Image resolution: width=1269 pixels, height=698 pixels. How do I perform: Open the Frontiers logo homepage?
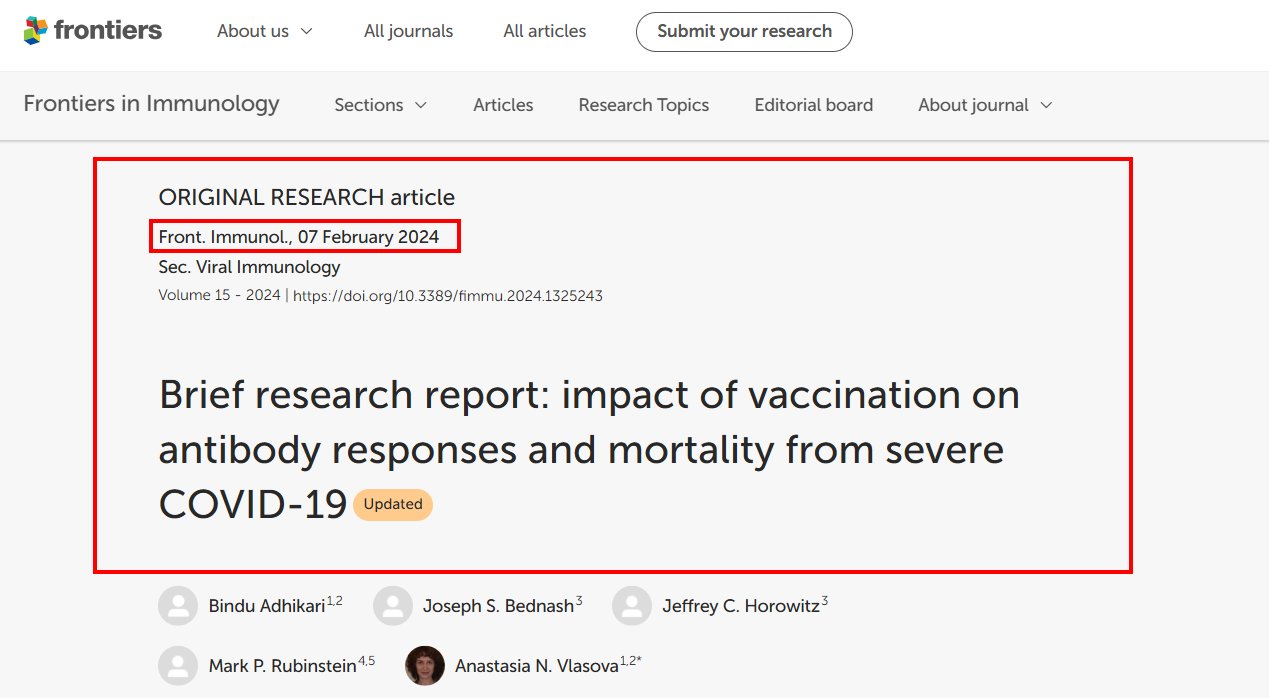click(x=93, y=31)
